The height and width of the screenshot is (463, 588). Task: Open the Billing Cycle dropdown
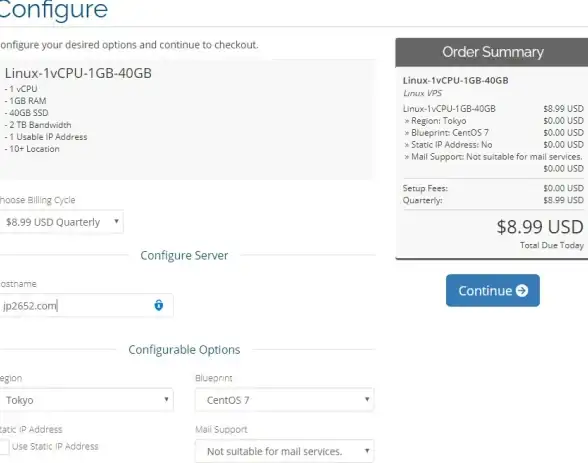61,222
